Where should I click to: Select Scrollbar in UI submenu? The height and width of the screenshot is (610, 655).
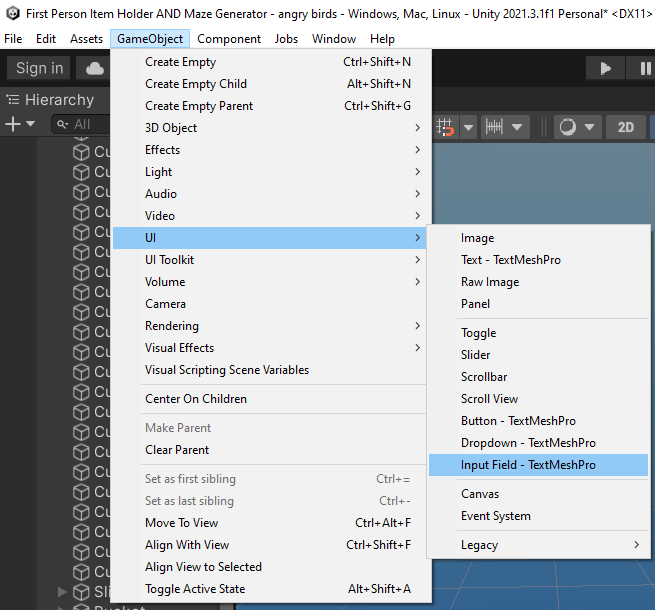(538, 377)
